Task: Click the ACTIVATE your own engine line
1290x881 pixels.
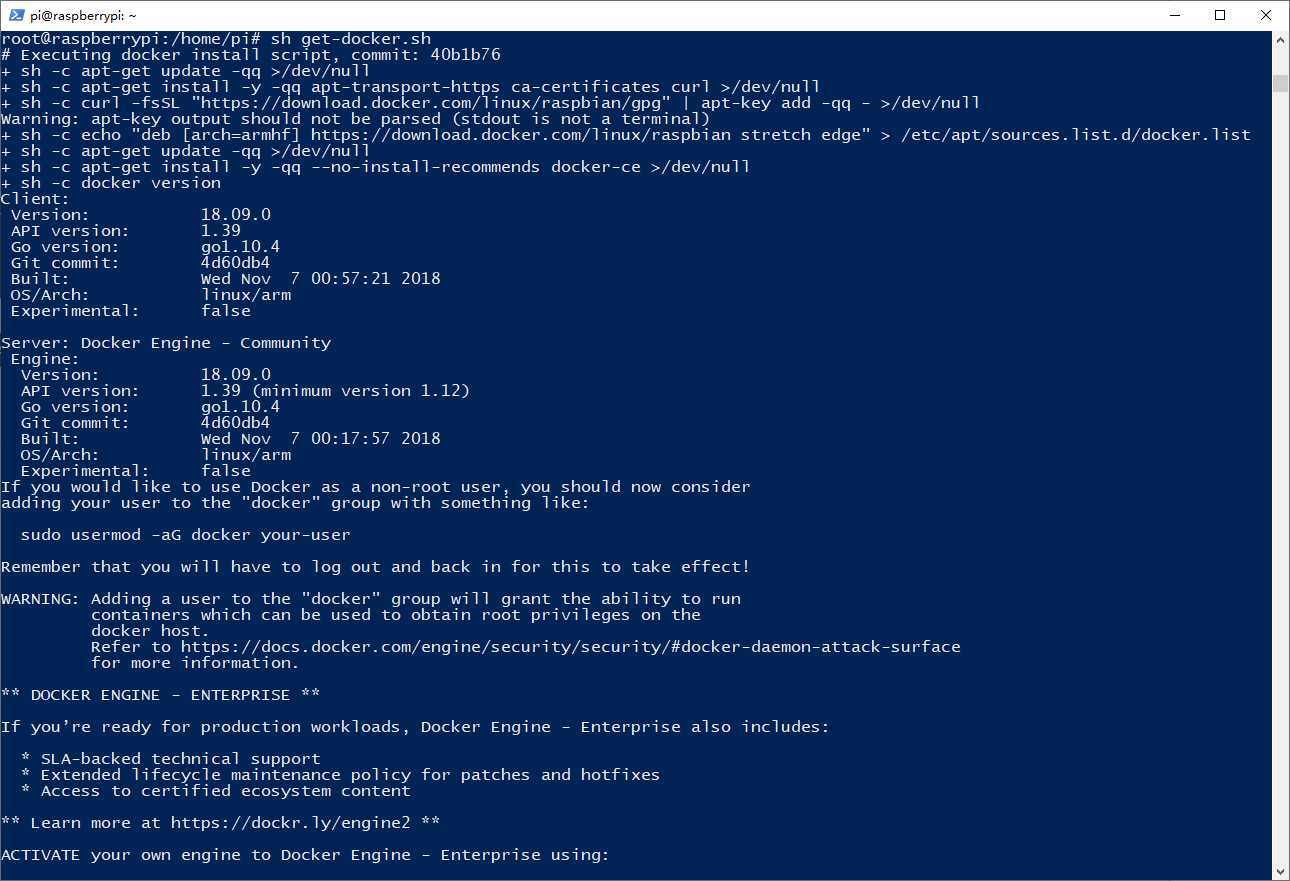Action: (x=305, y=855)
